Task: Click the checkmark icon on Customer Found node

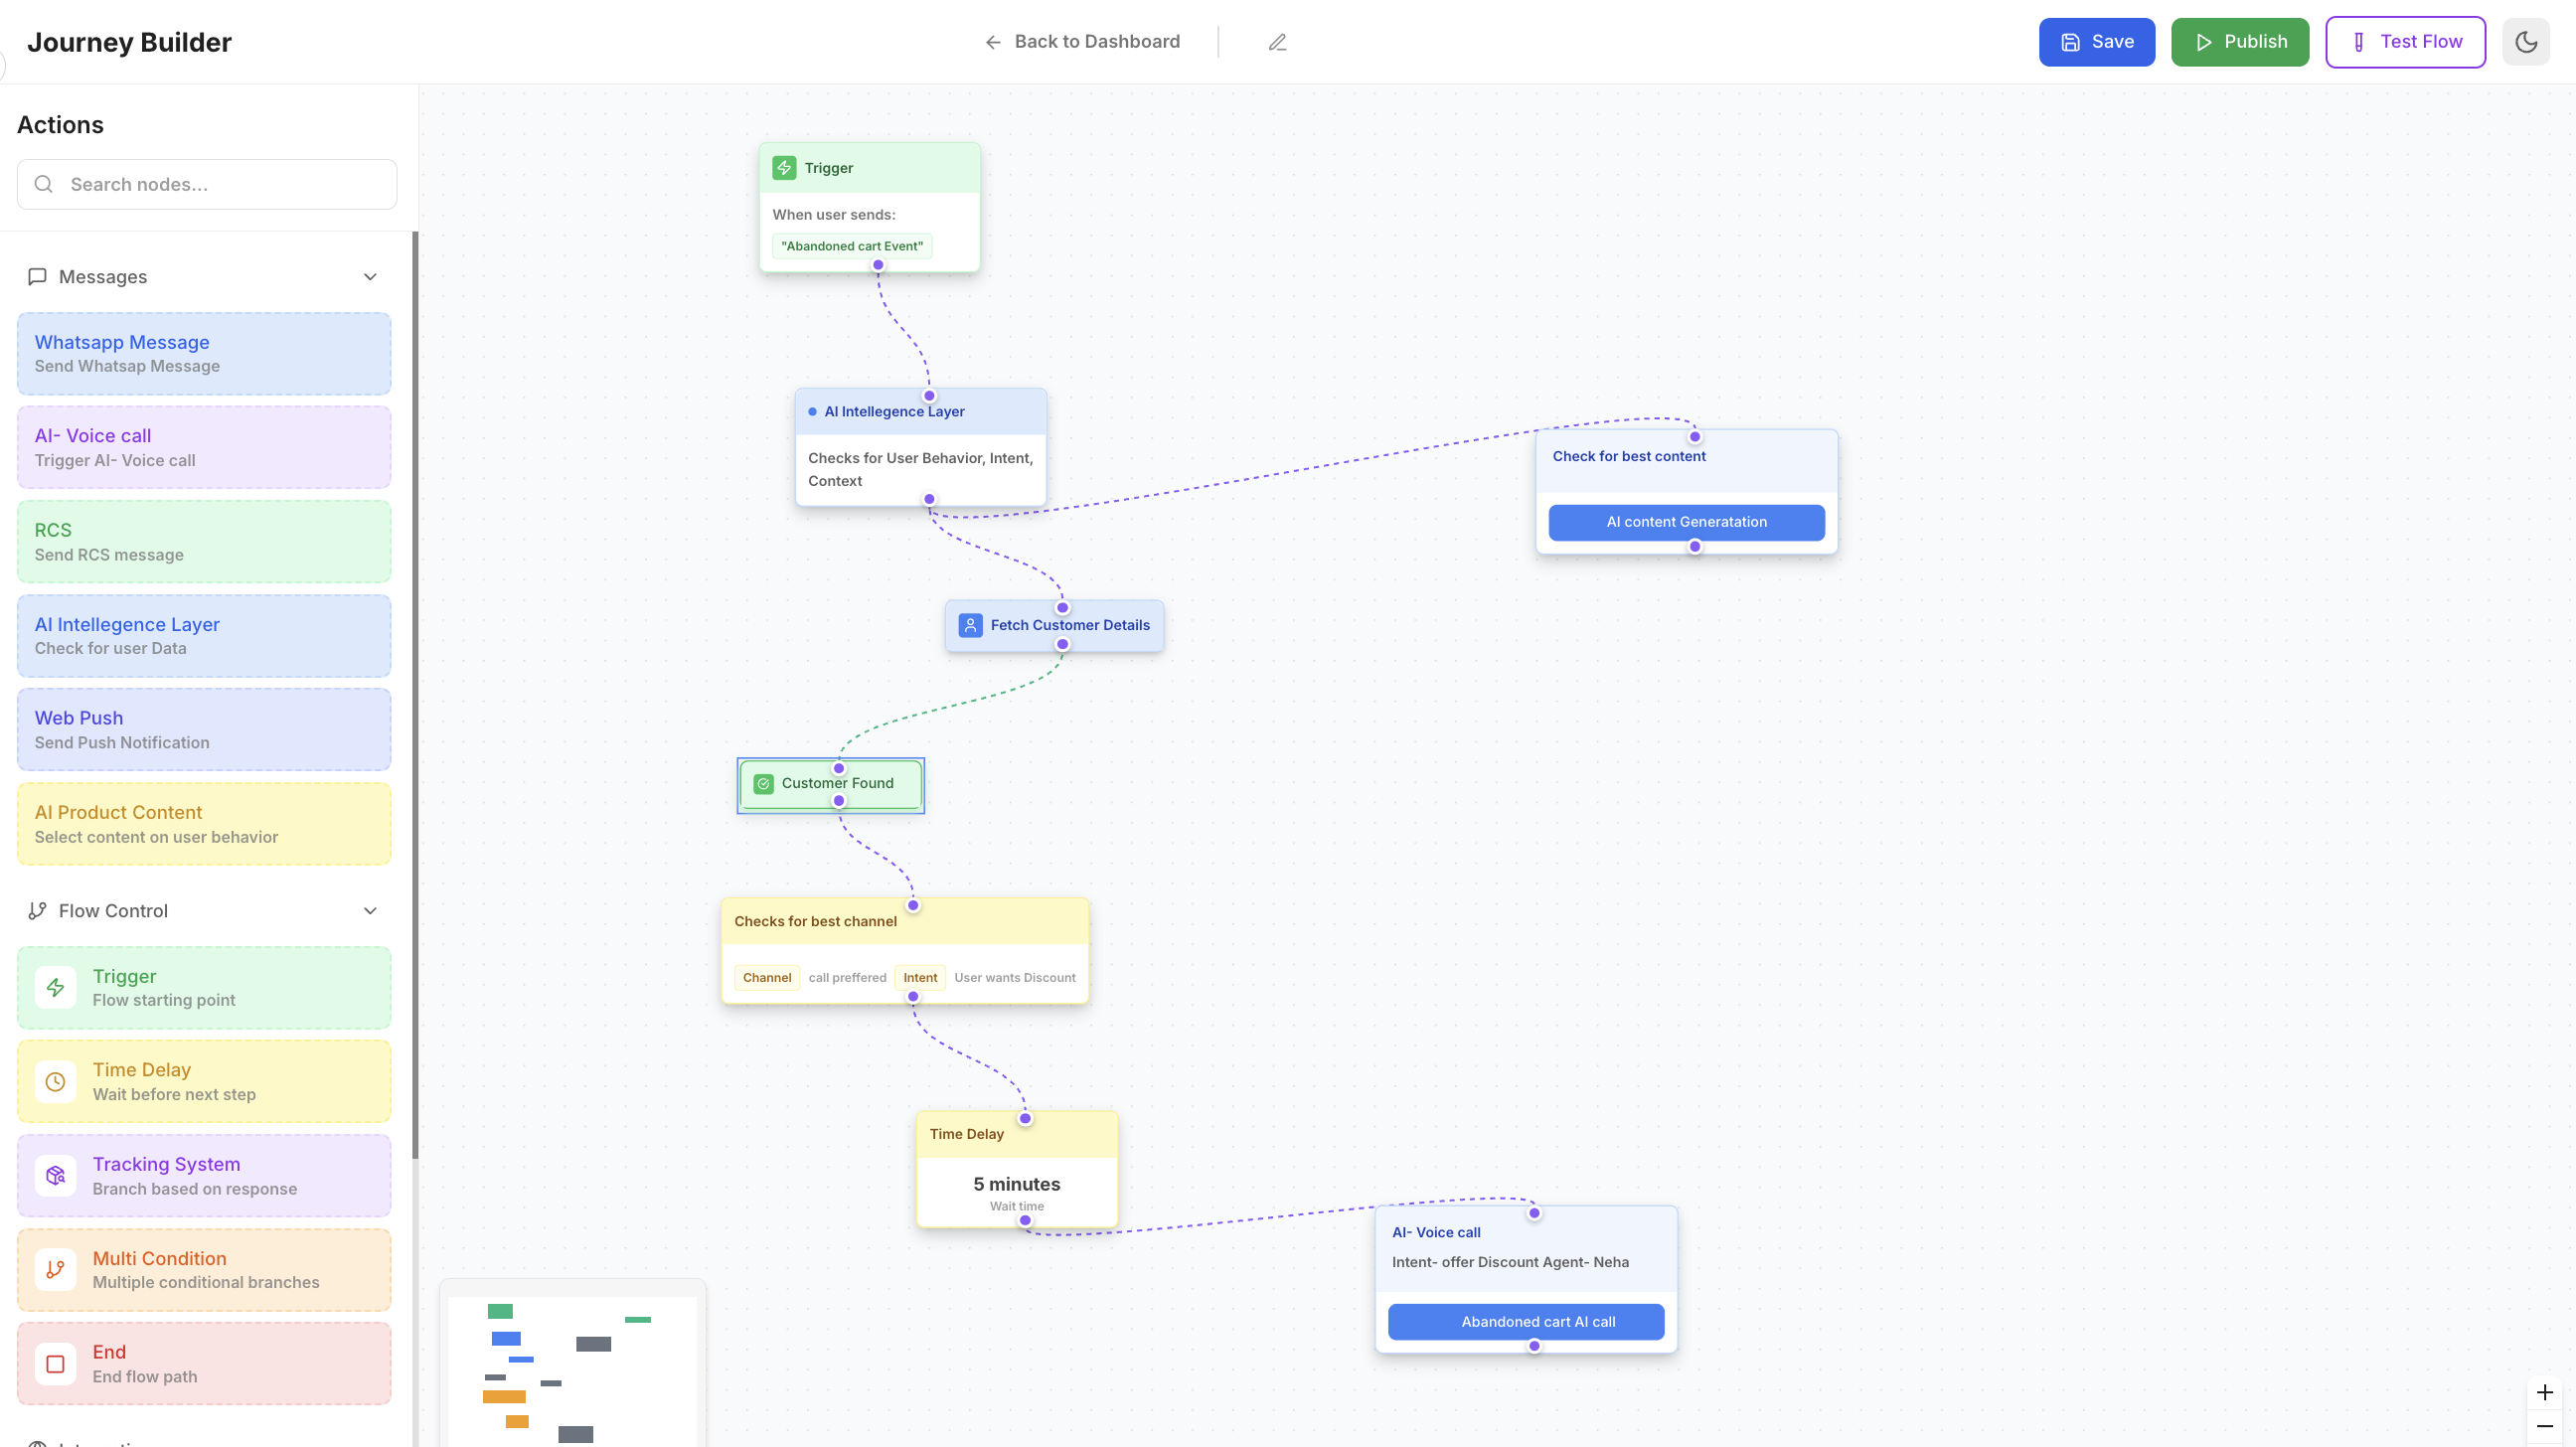Action: click(x=764, y=783)
